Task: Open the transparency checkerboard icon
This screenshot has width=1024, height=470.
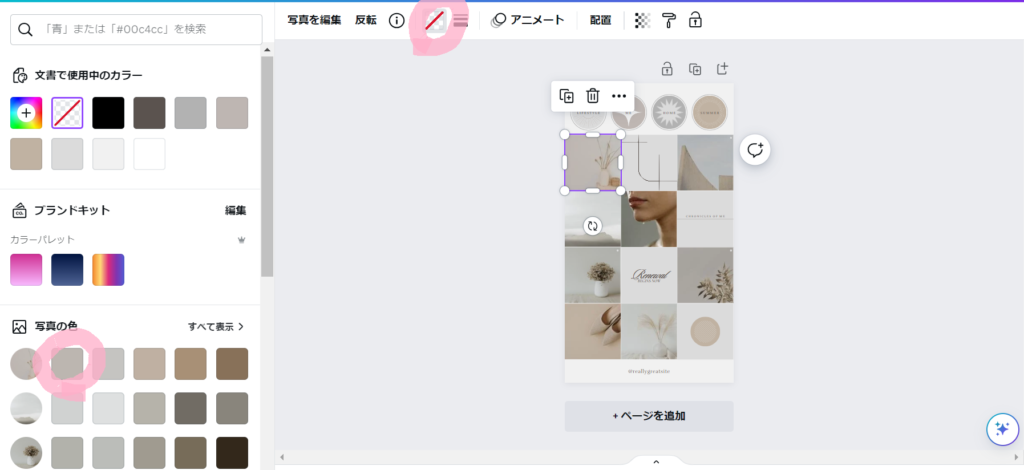Action: 643,20
